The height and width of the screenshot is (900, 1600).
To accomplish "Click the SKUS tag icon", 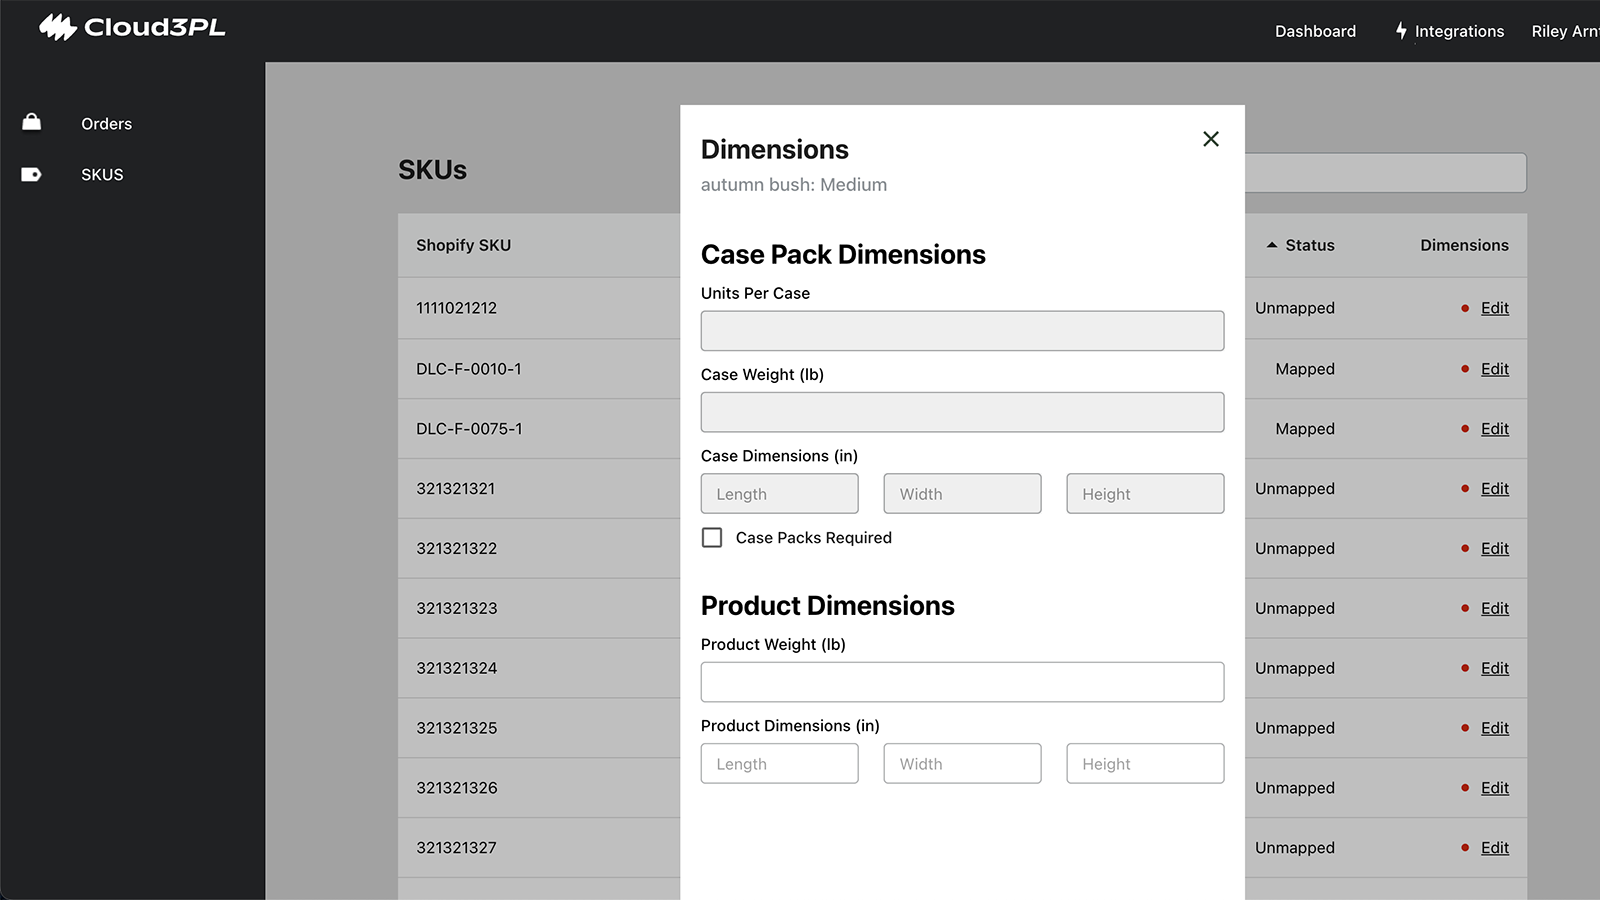I will (x=32, y=174).
